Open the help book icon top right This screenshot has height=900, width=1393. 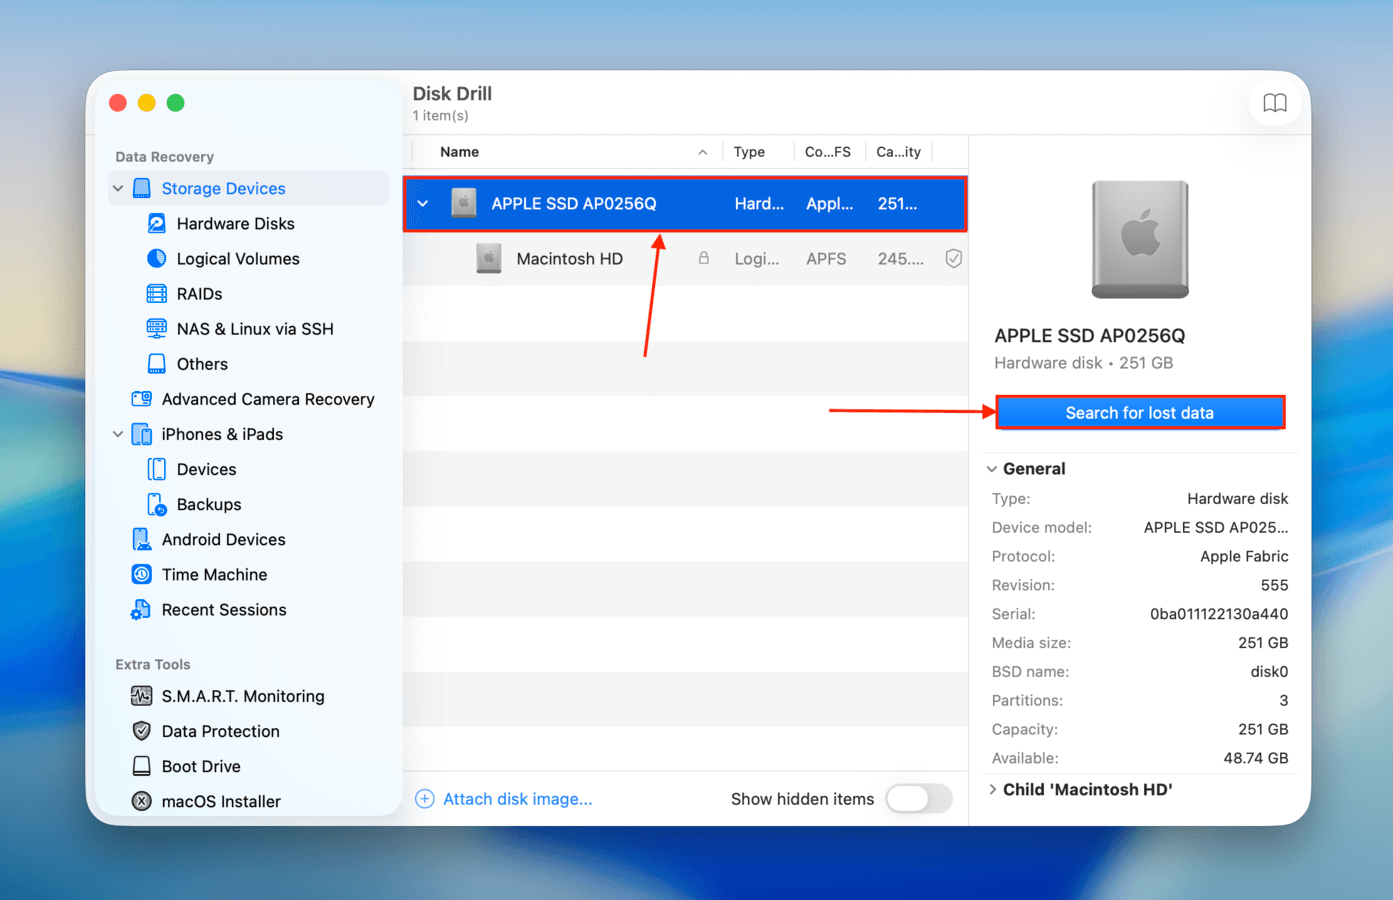1274,103
